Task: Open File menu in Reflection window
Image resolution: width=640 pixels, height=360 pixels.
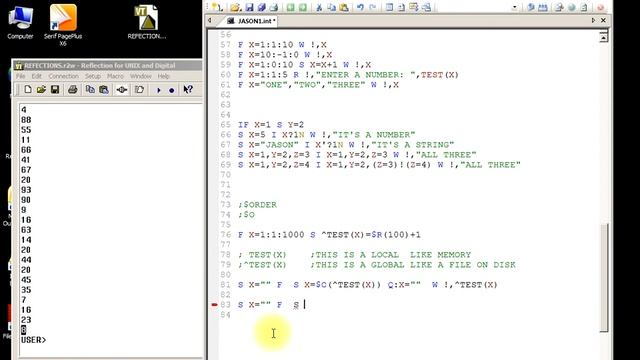Action: tap(20, 76)
